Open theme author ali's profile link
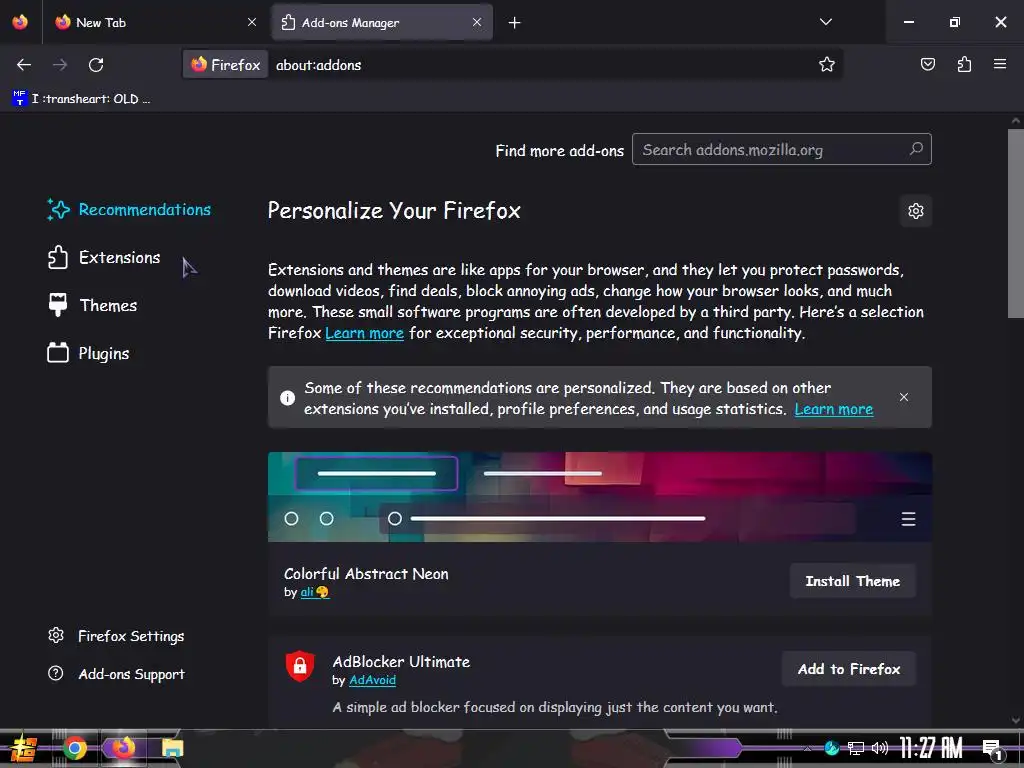Screen dimensions: 1024x768 coord(314,592)
